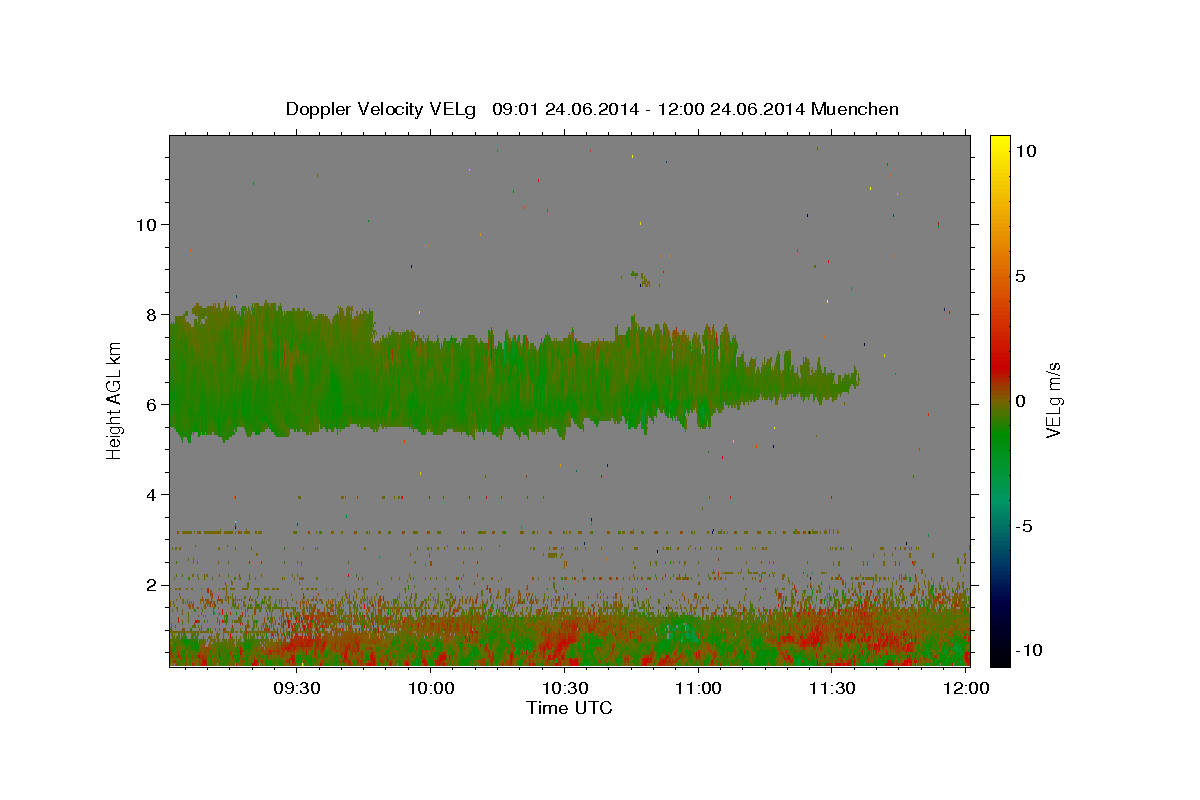The width and height of the screenshot is (1200, 800).
Task: Click the colorbar tick label 5
Action: point(1021,276)
